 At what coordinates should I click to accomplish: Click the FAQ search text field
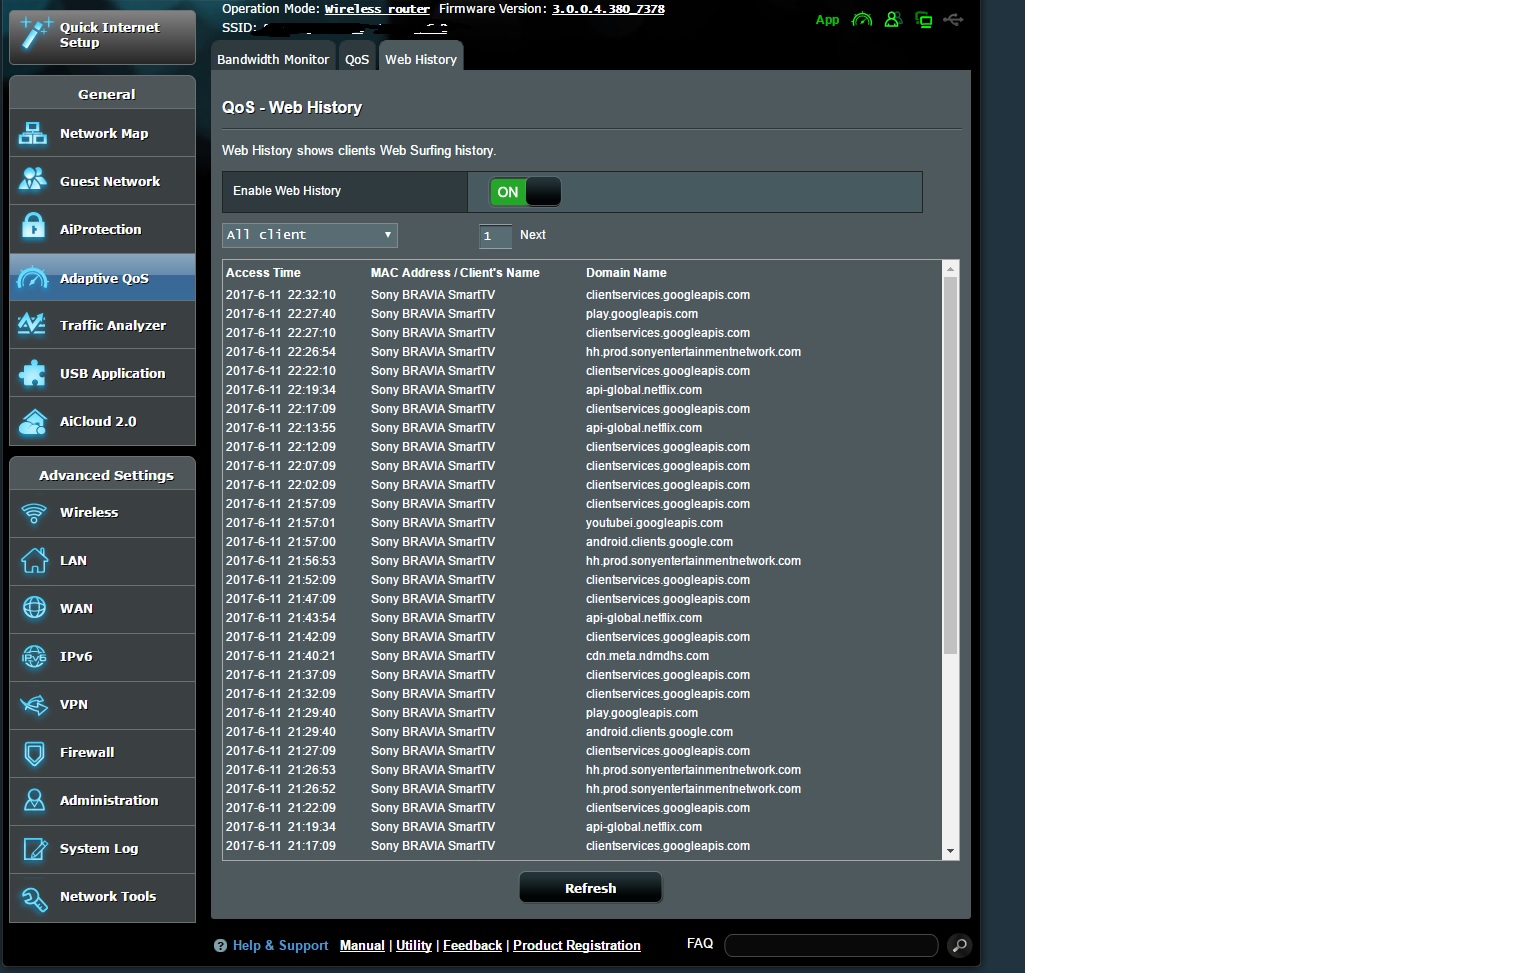click(830, 945)
